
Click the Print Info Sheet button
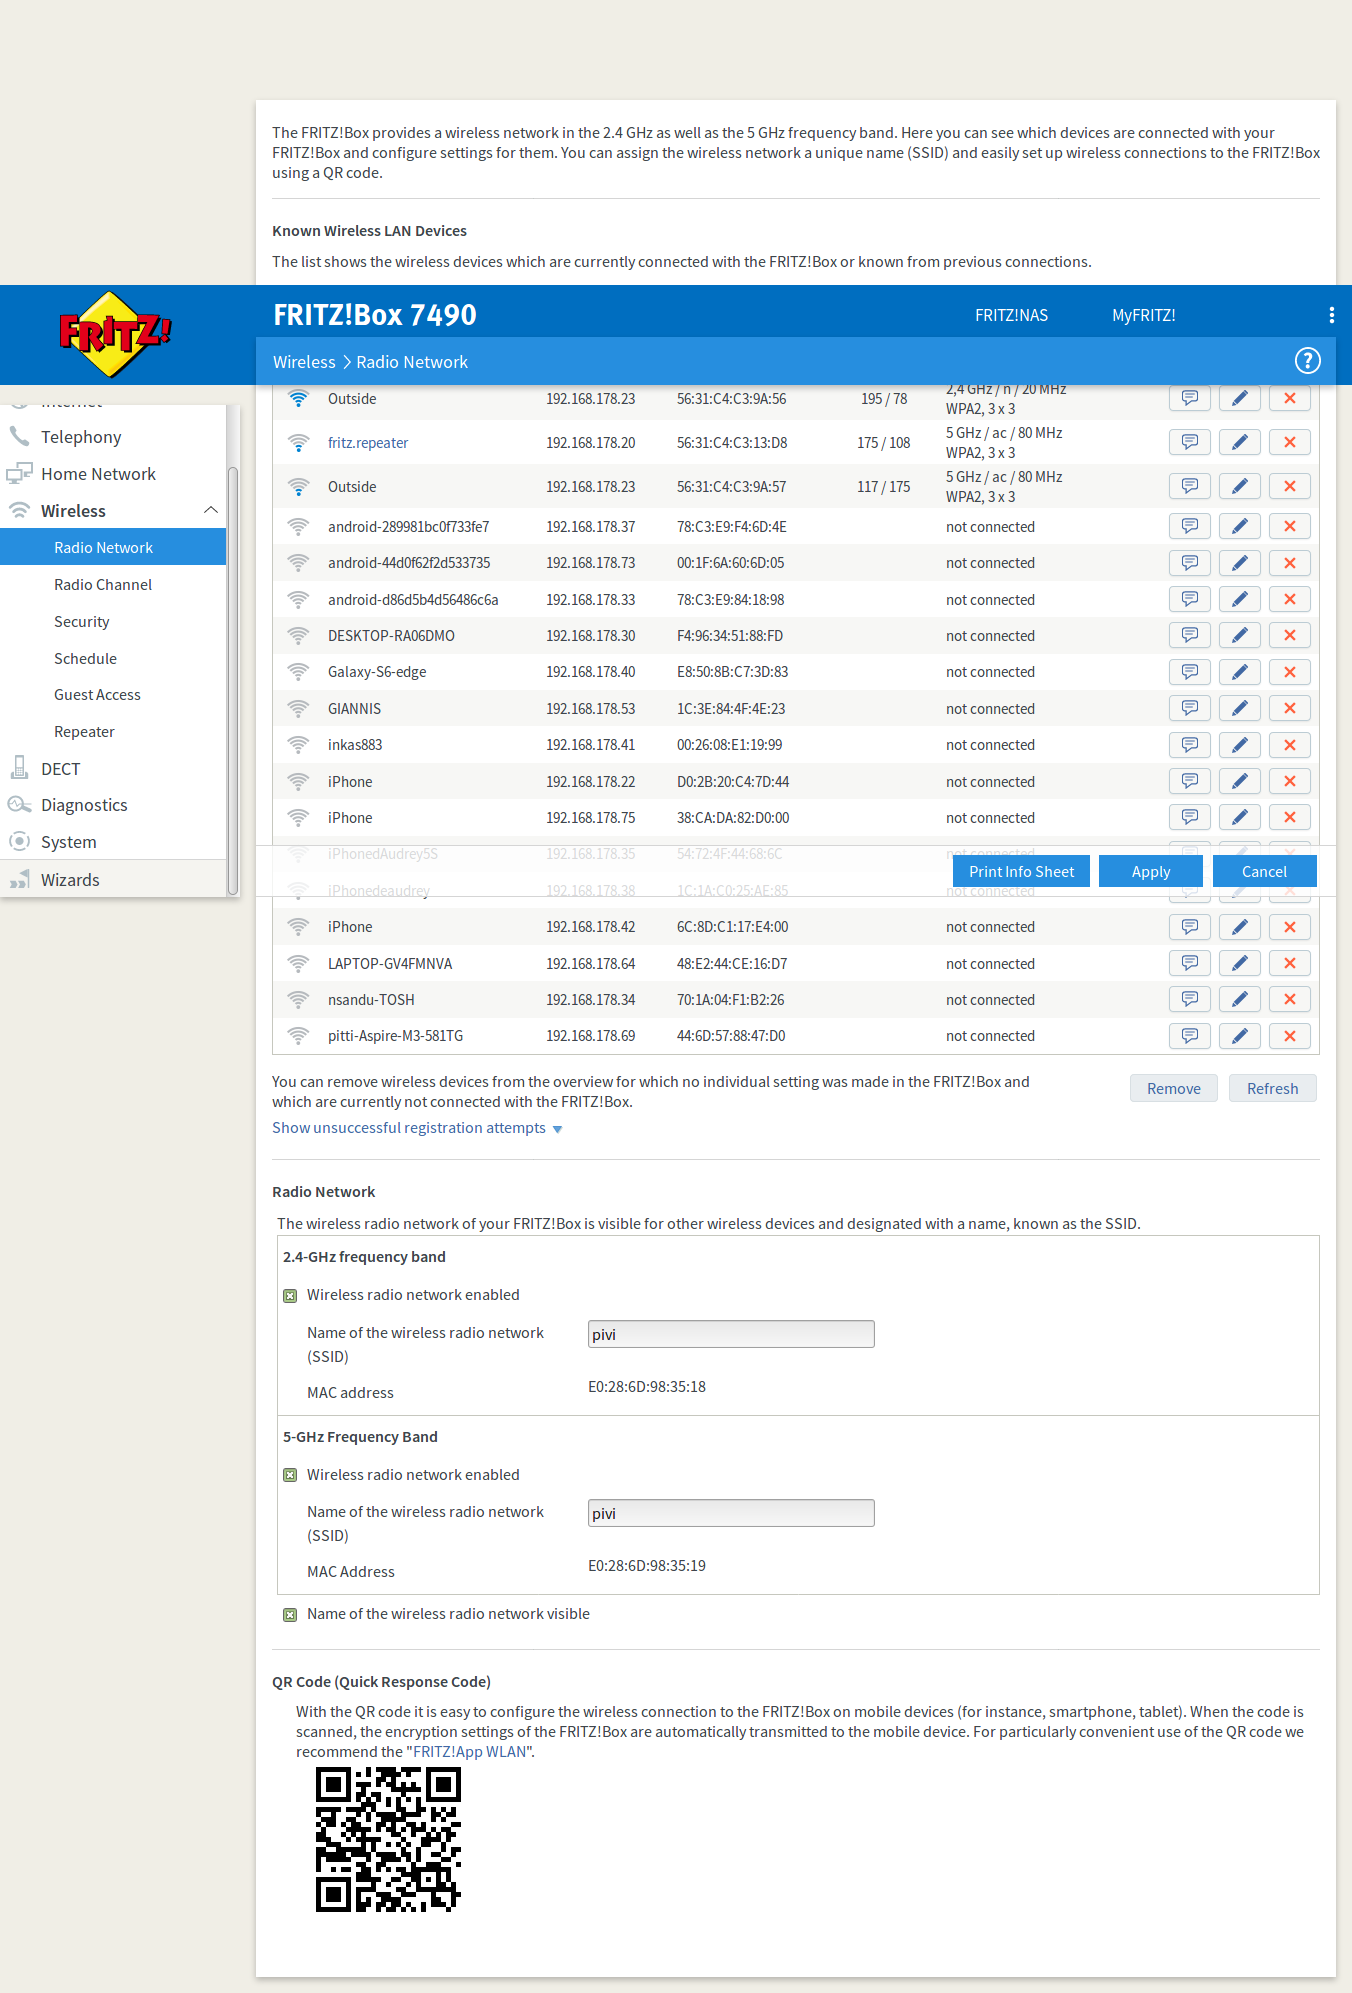tap(1021, 872)
